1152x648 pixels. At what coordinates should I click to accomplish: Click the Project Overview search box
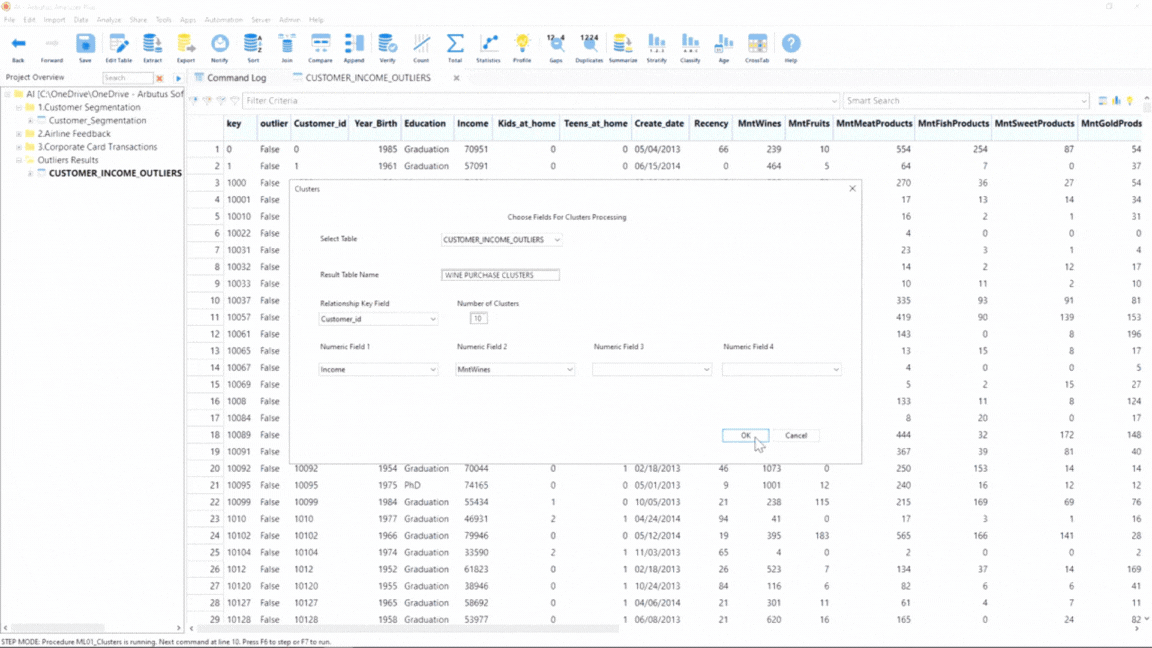(127, 78)
